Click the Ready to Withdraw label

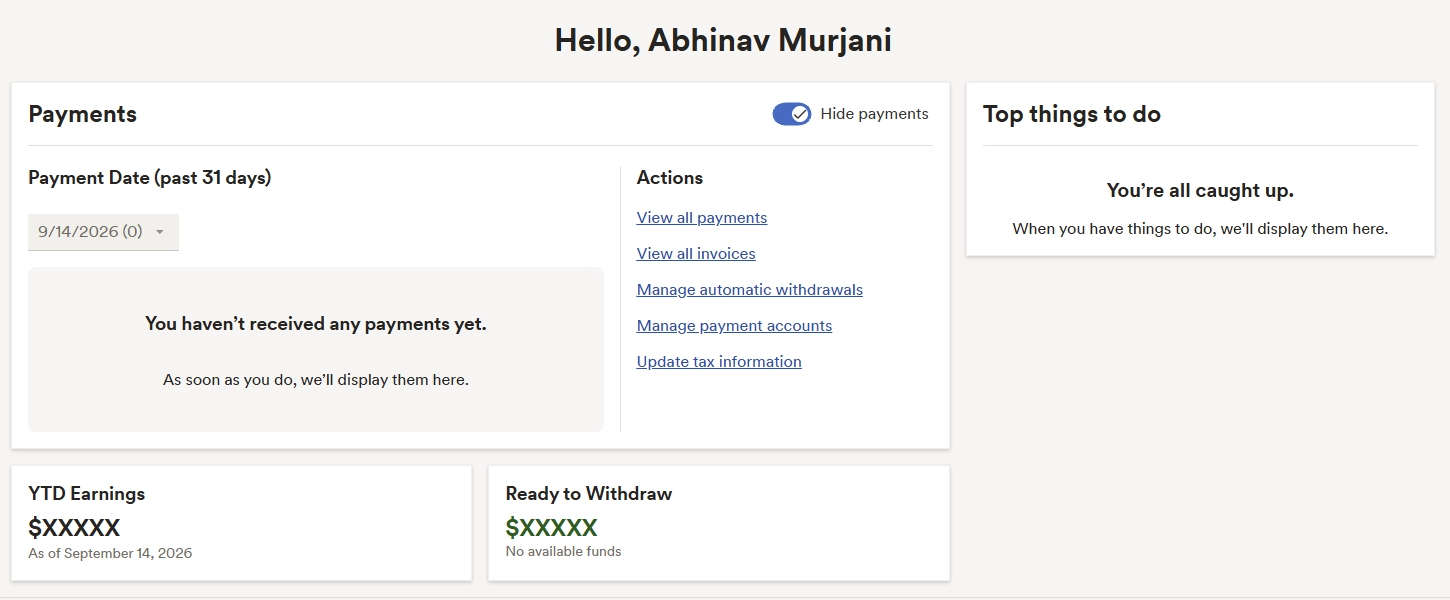coord(589,494)
